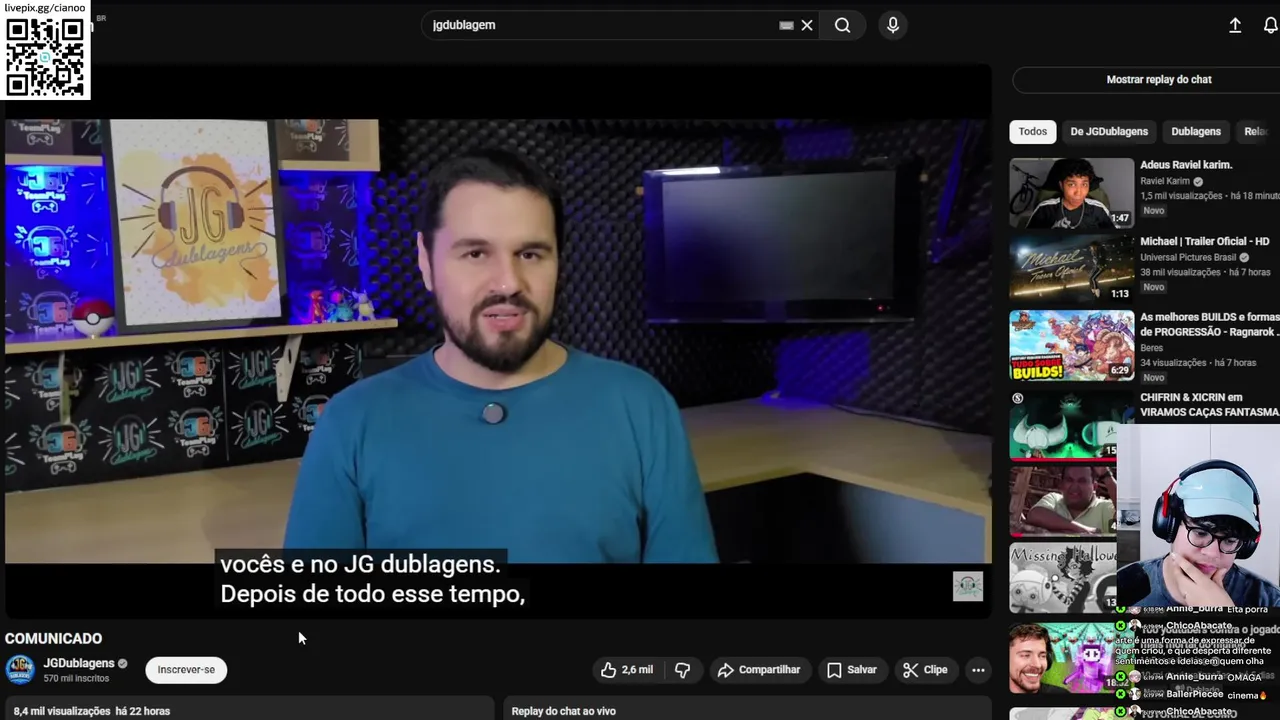The height and width of the screenshot is (720, 1280).
Task: Clear the search box with the X icon
Action: (807, 25)
